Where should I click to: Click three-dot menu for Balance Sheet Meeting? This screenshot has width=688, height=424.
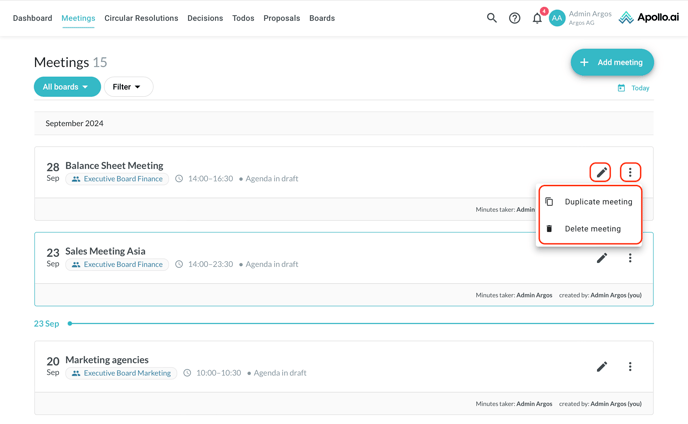(x=630, y=172)
